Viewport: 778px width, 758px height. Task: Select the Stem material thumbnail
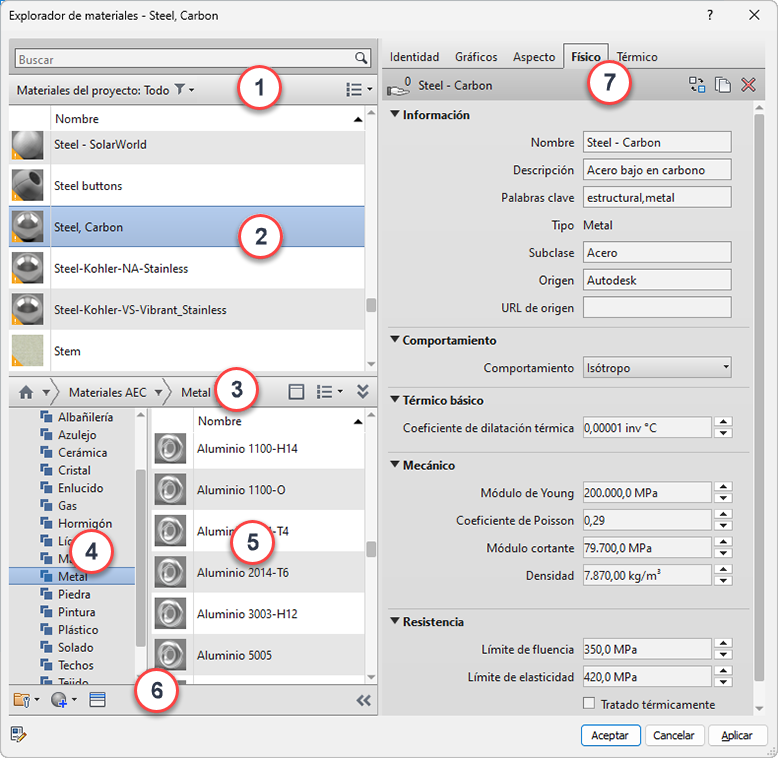click(27, 351)
